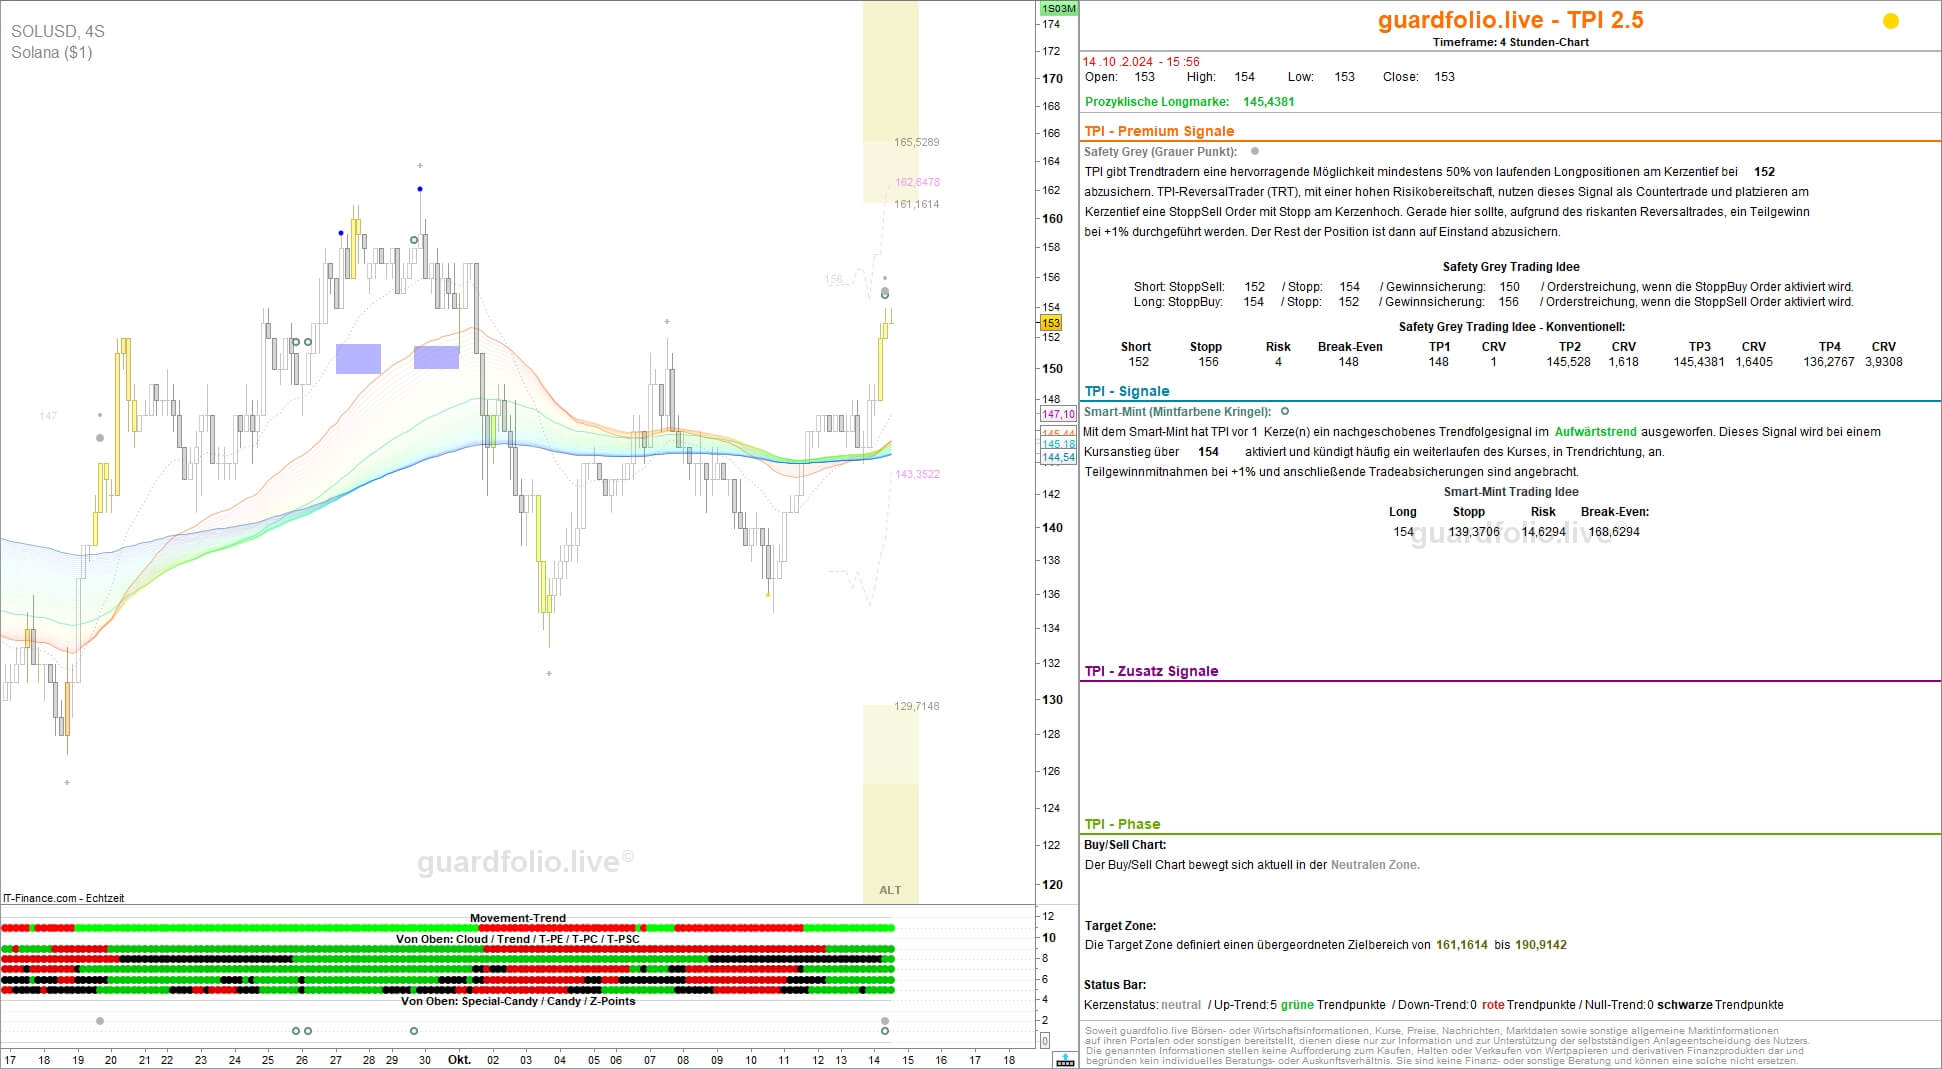
Task: Click the Prozyklische Longmarke value 145,4381
Action: 1268,102
